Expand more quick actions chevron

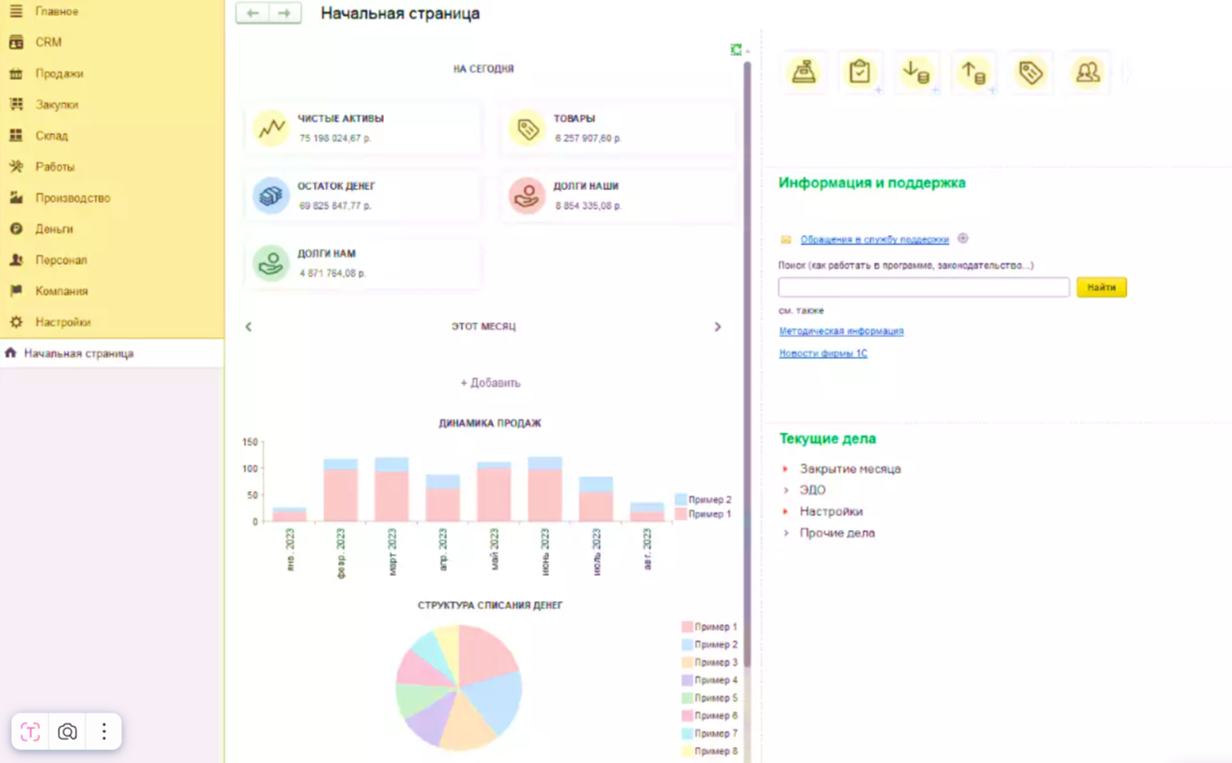(x=1128, y=72)
